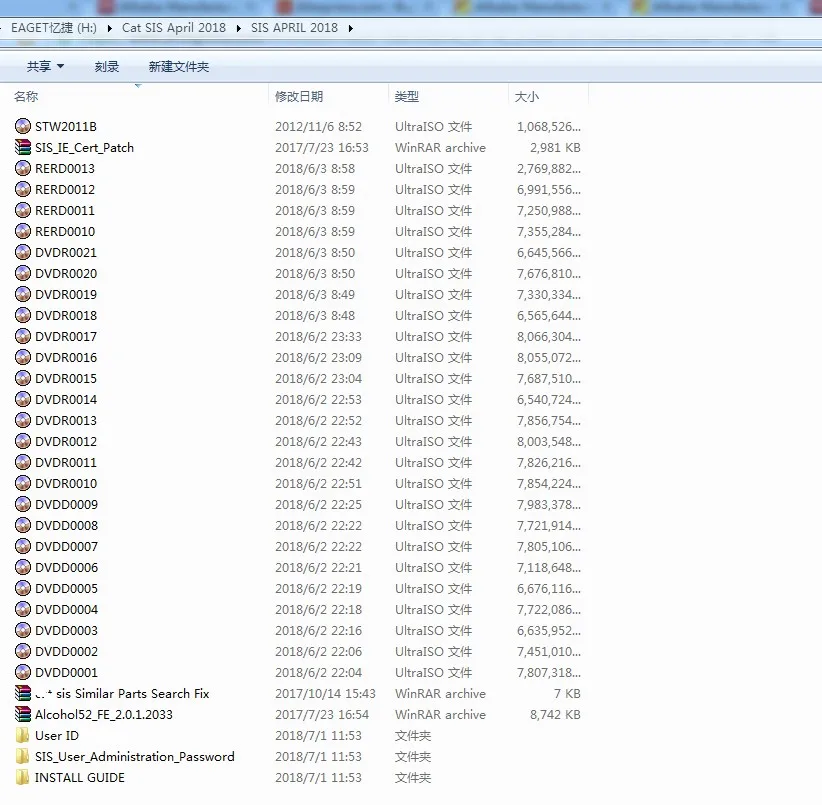Click the 8,742 KB size value
The width and height of the screenshot is (822, 805).
point(555,714)
